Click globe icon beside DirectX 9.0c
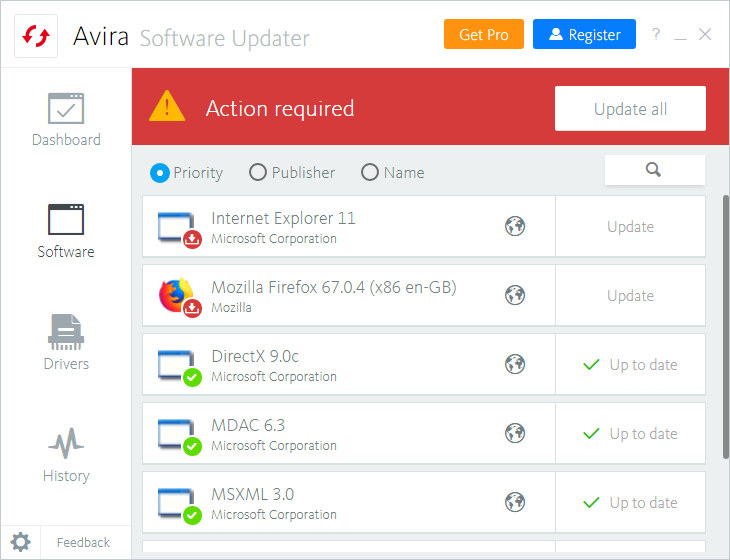Screen dimensions: 730x560 (x=515, y=365)
